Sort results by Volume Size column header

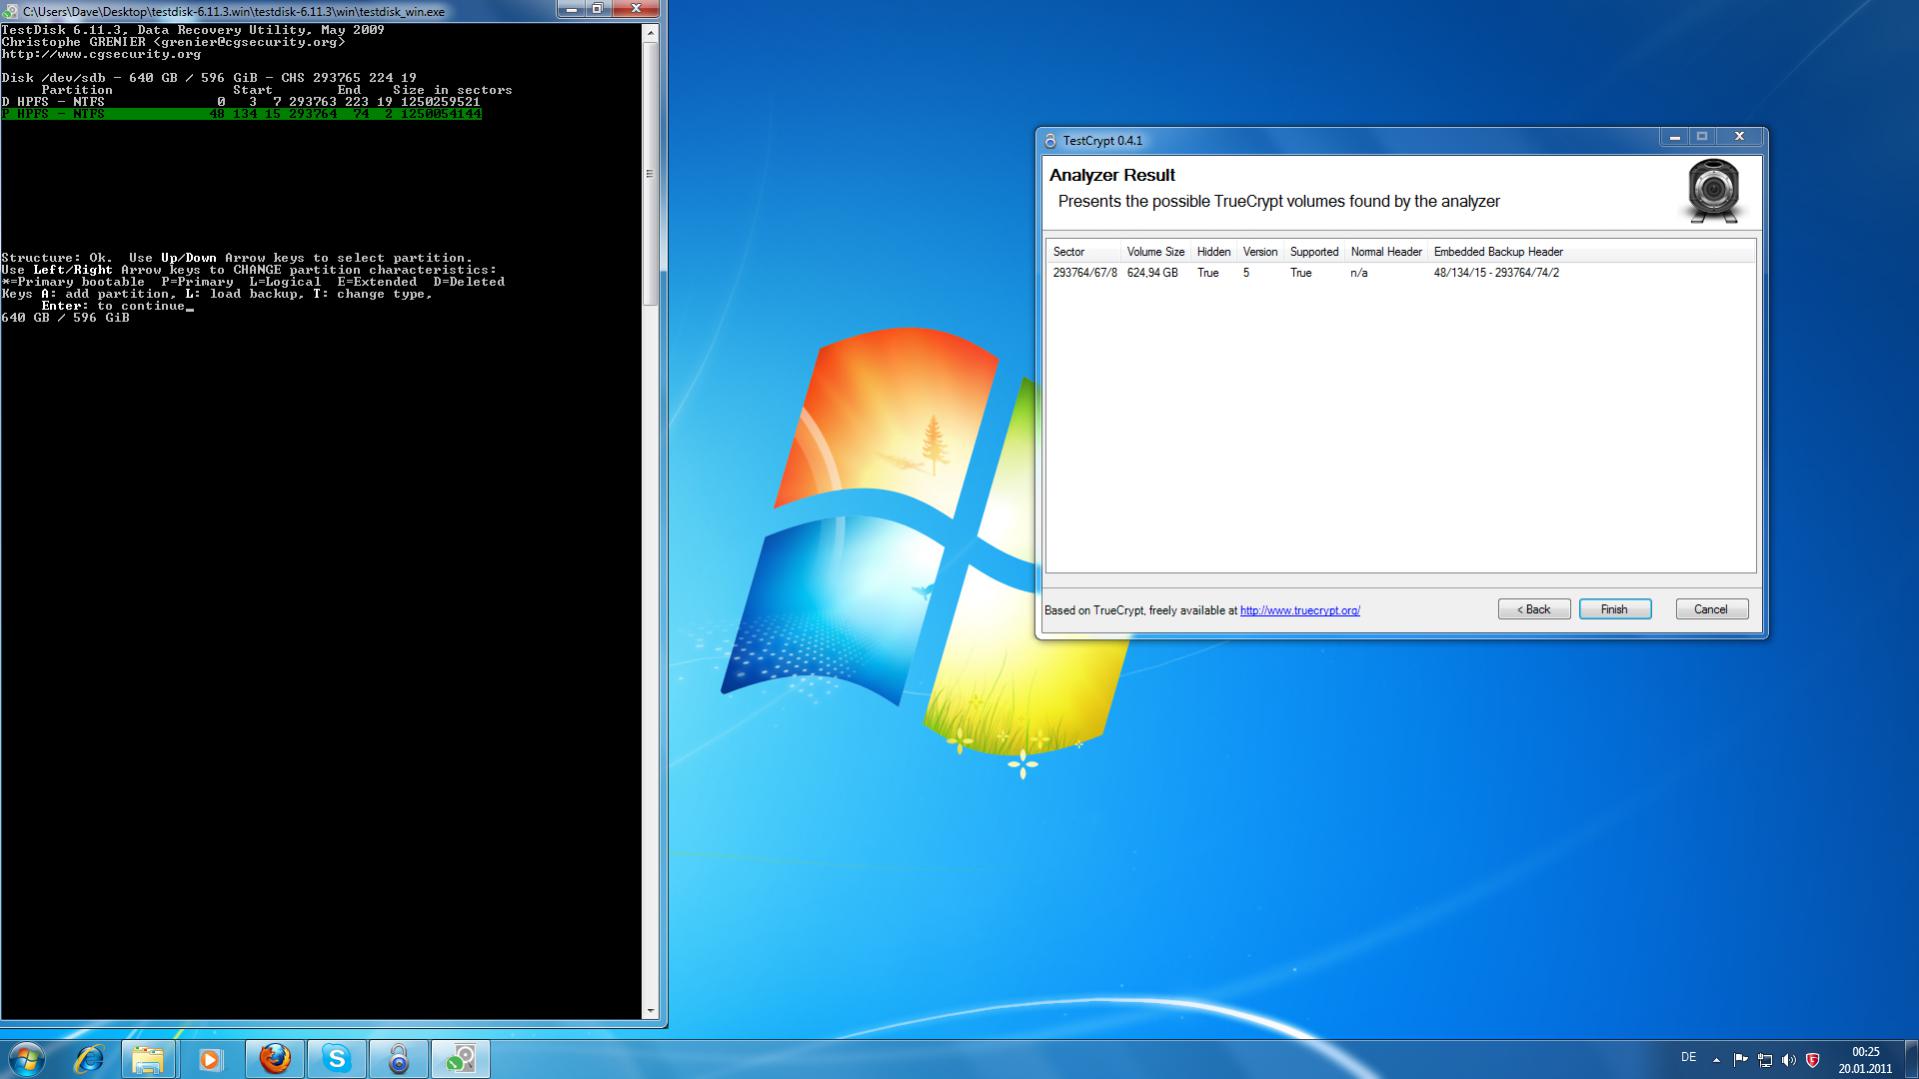point(1156,252)
